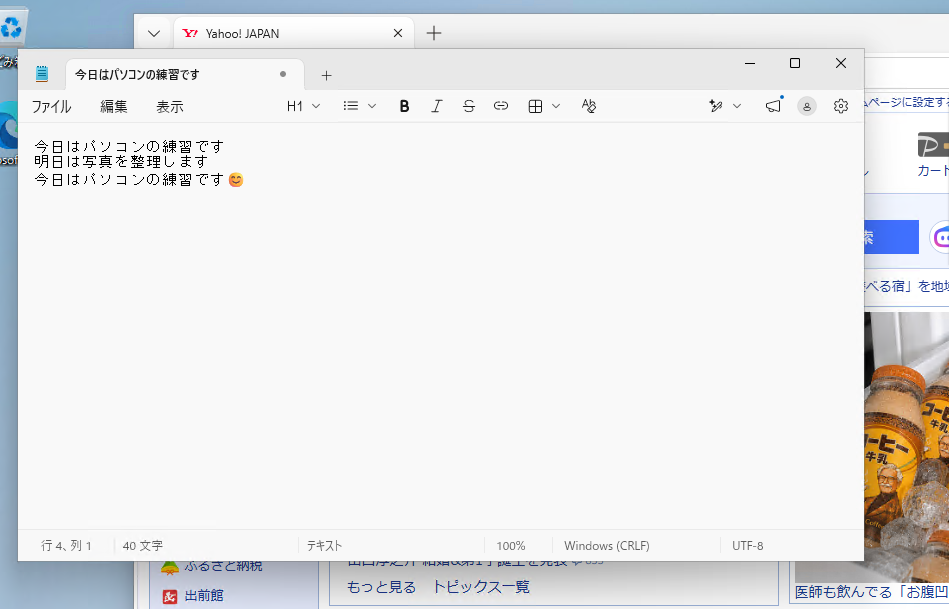The height and width of the screenshot is (609, 949).
Task: Click the 40 文字 character count
Action: [143, 546]
